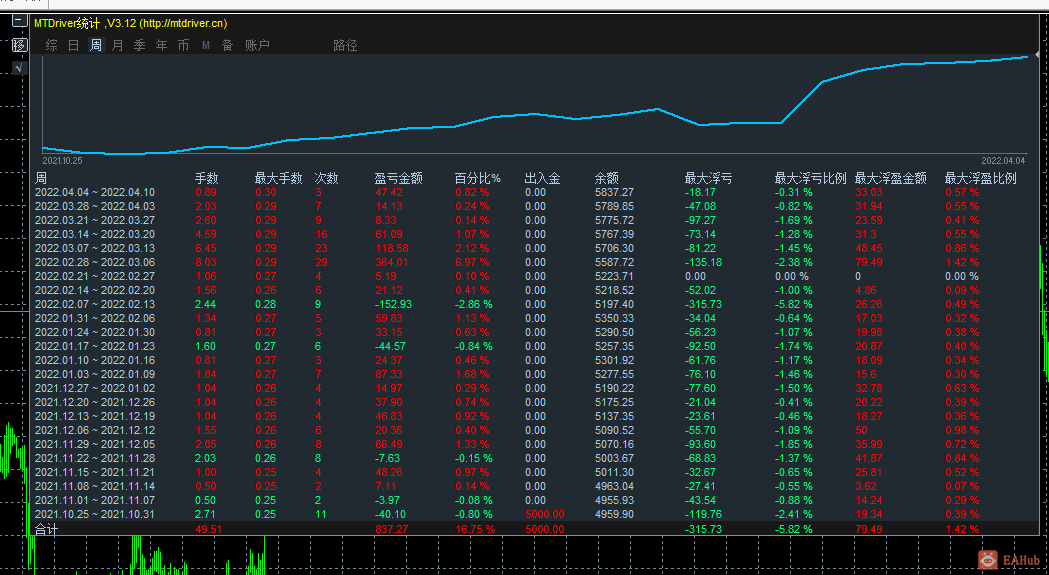Open the M tab icon

pos(206,46)
